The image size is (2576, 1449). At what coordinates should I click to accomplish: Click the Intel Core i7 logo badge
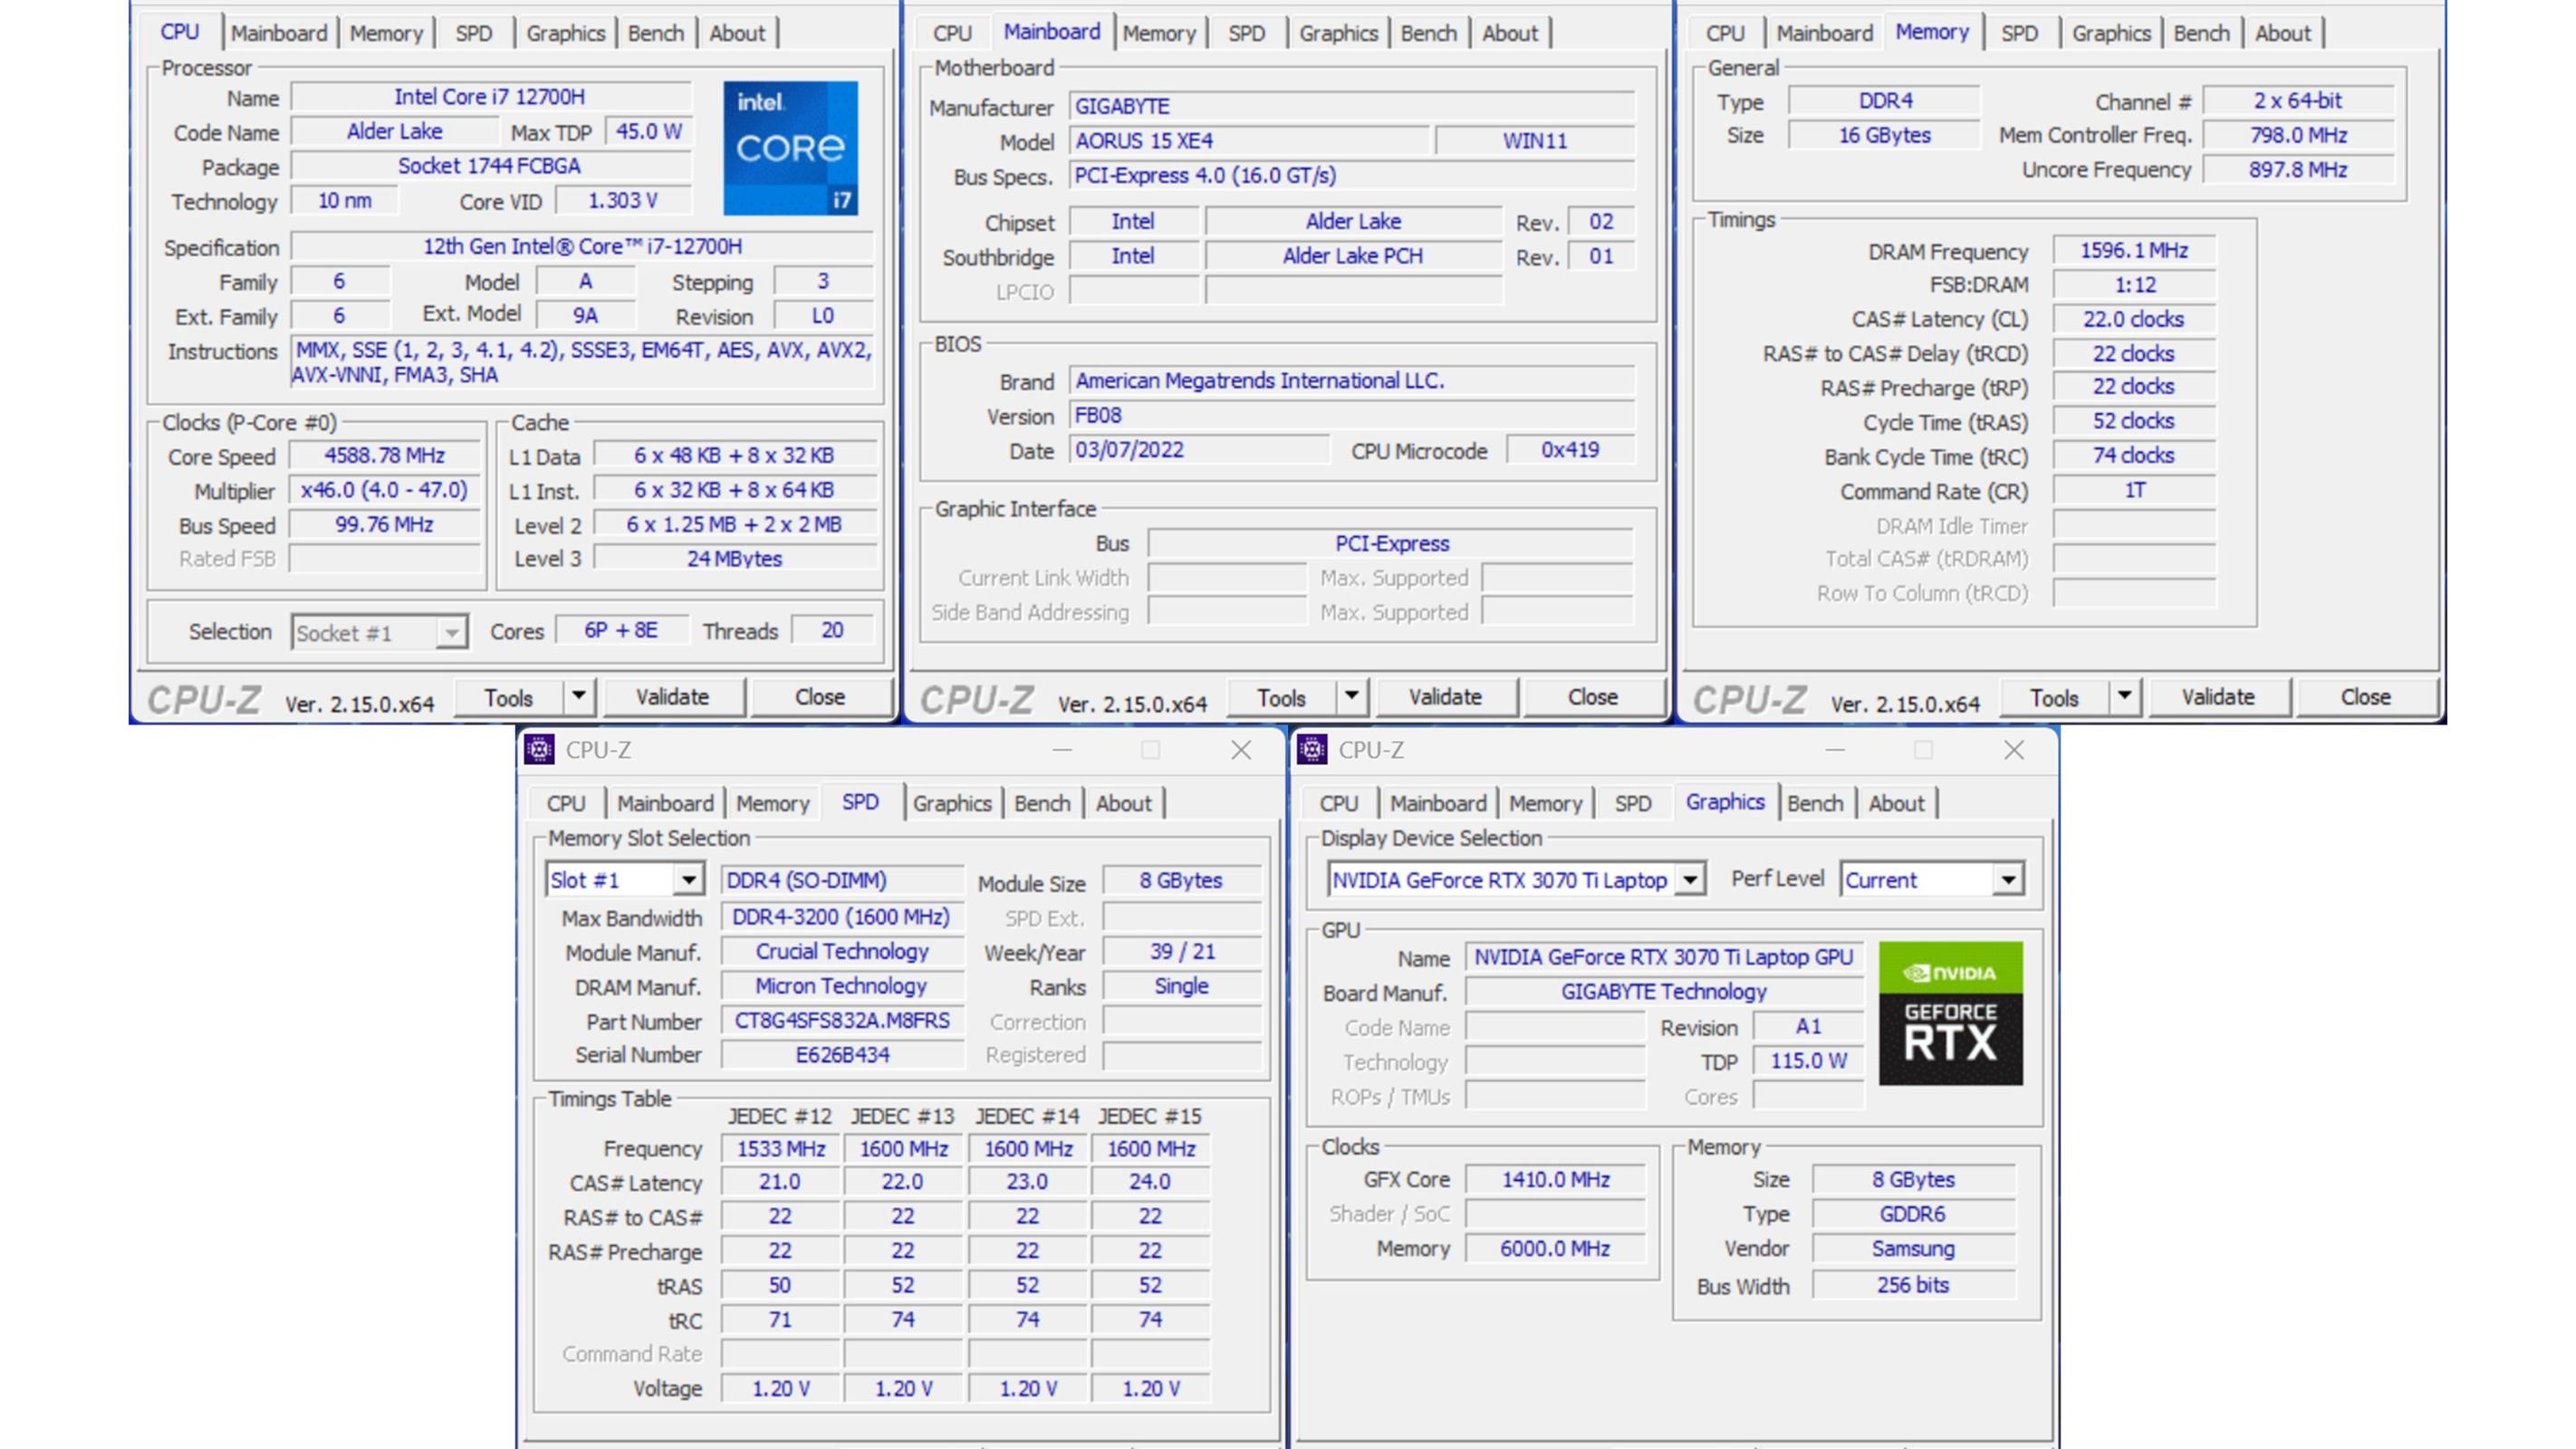[x=790, y=148]
